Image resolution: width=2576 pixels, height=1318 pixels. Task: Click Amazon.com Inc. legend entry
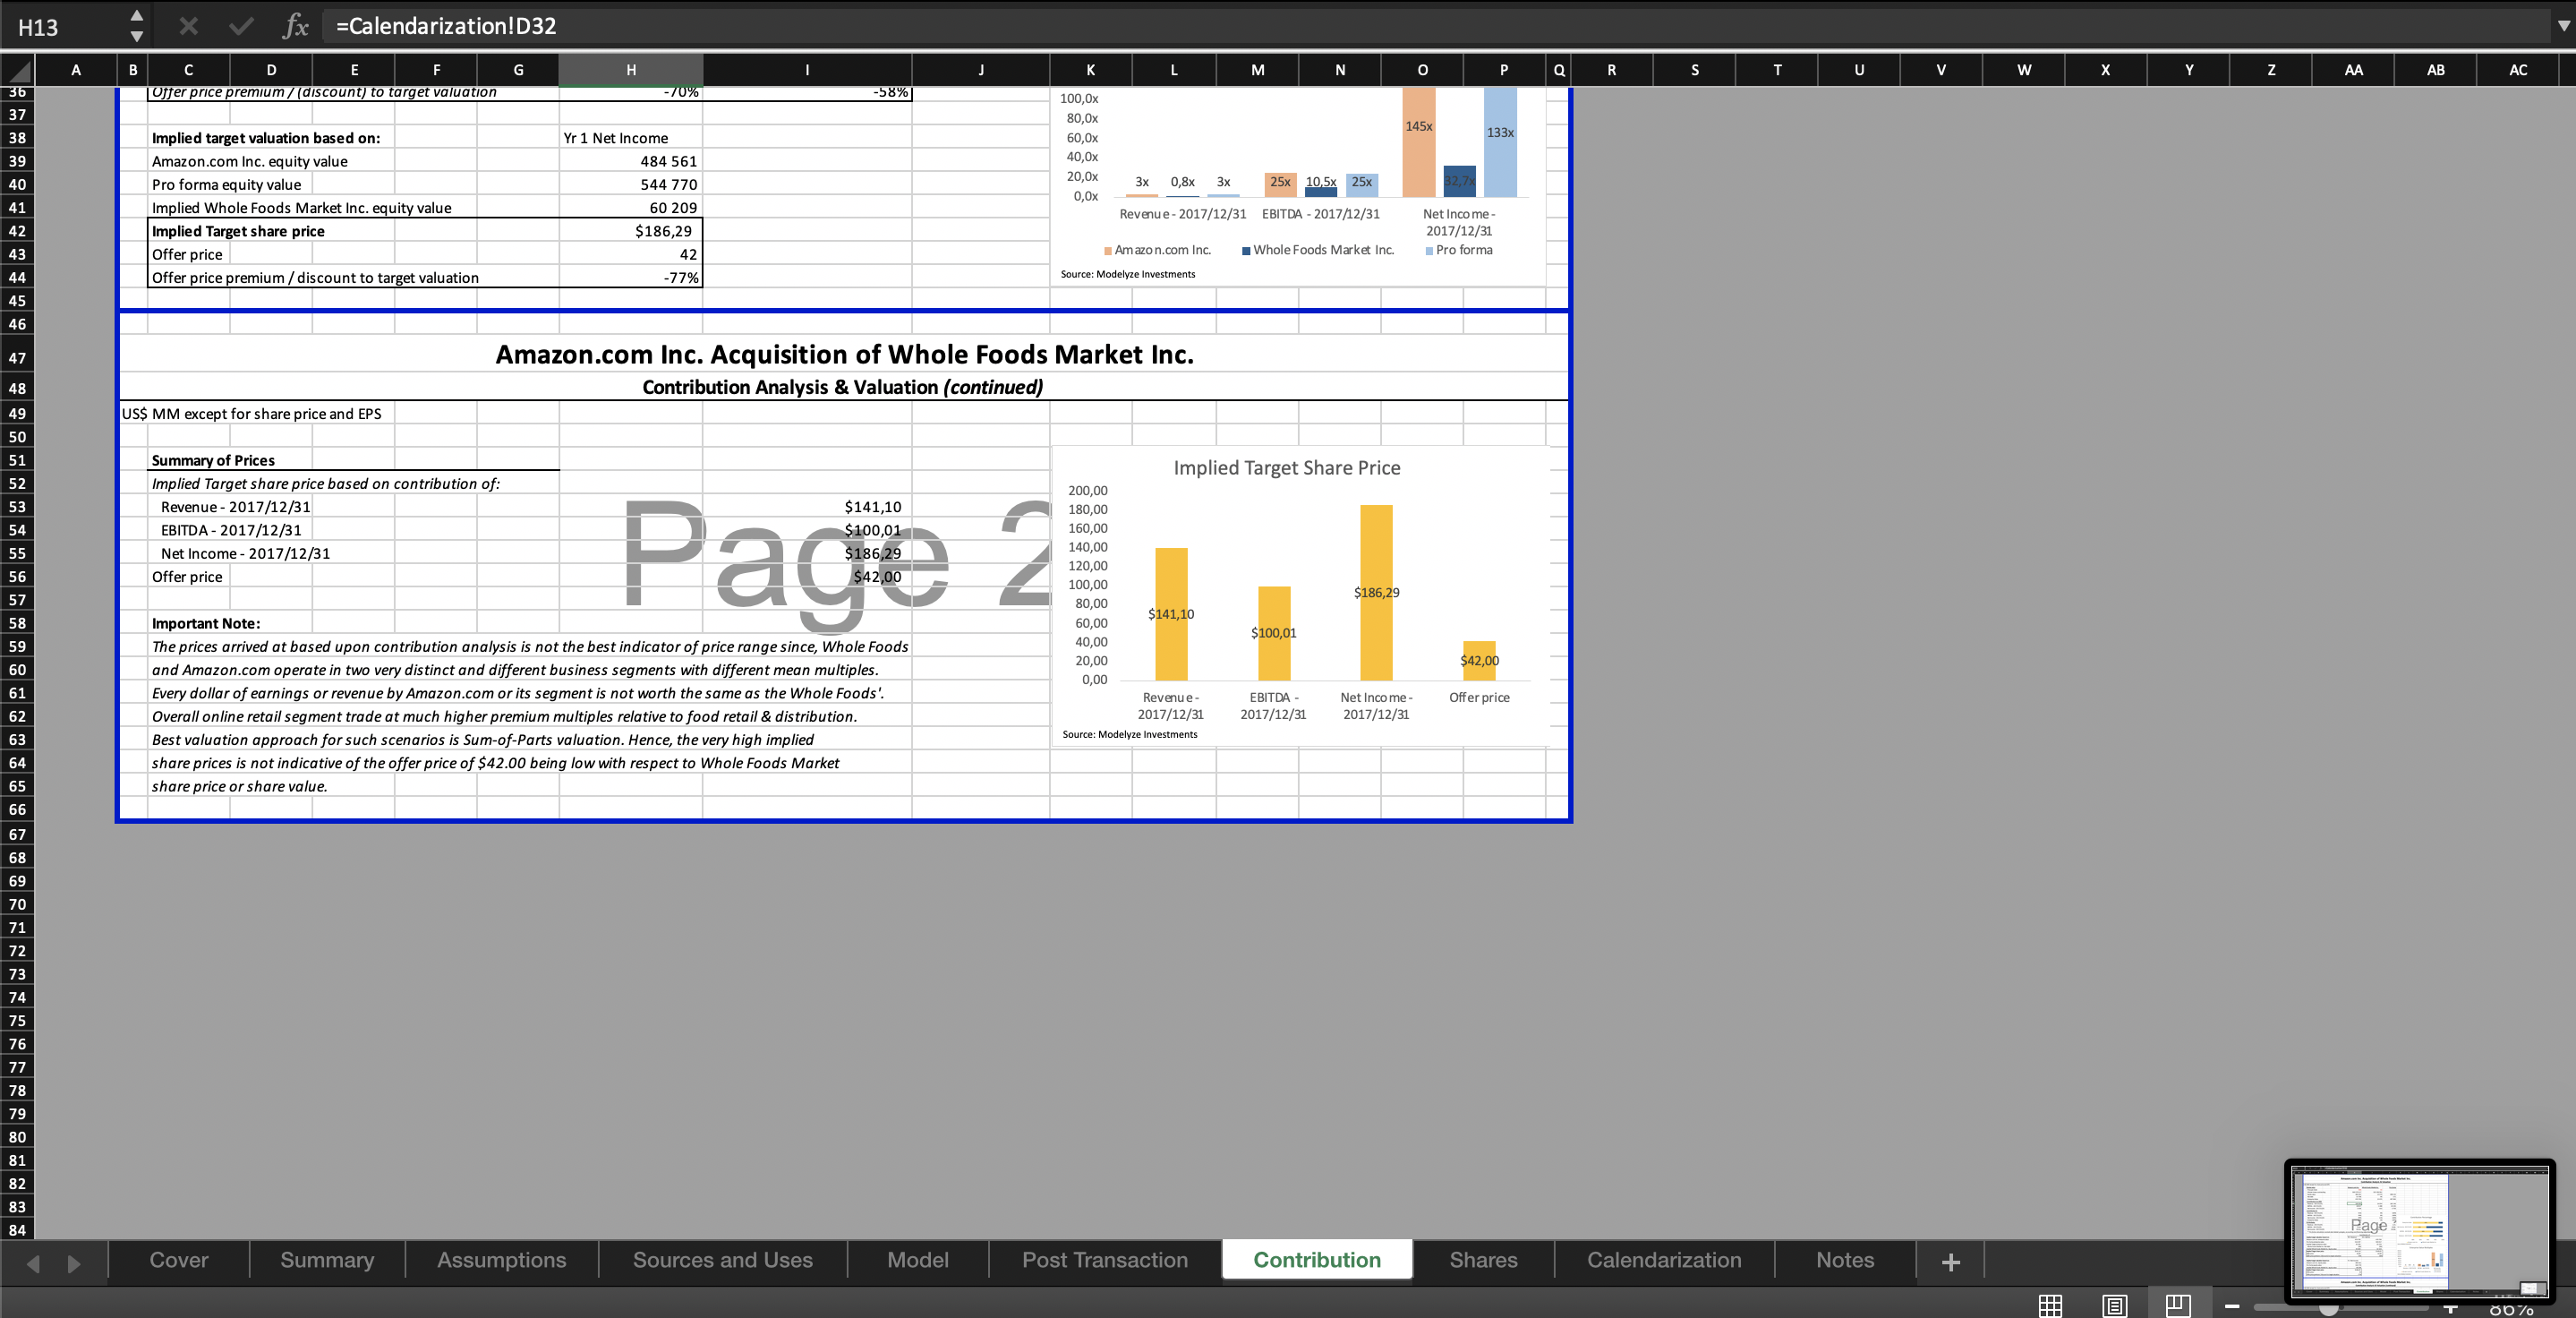pos(1158,250)
